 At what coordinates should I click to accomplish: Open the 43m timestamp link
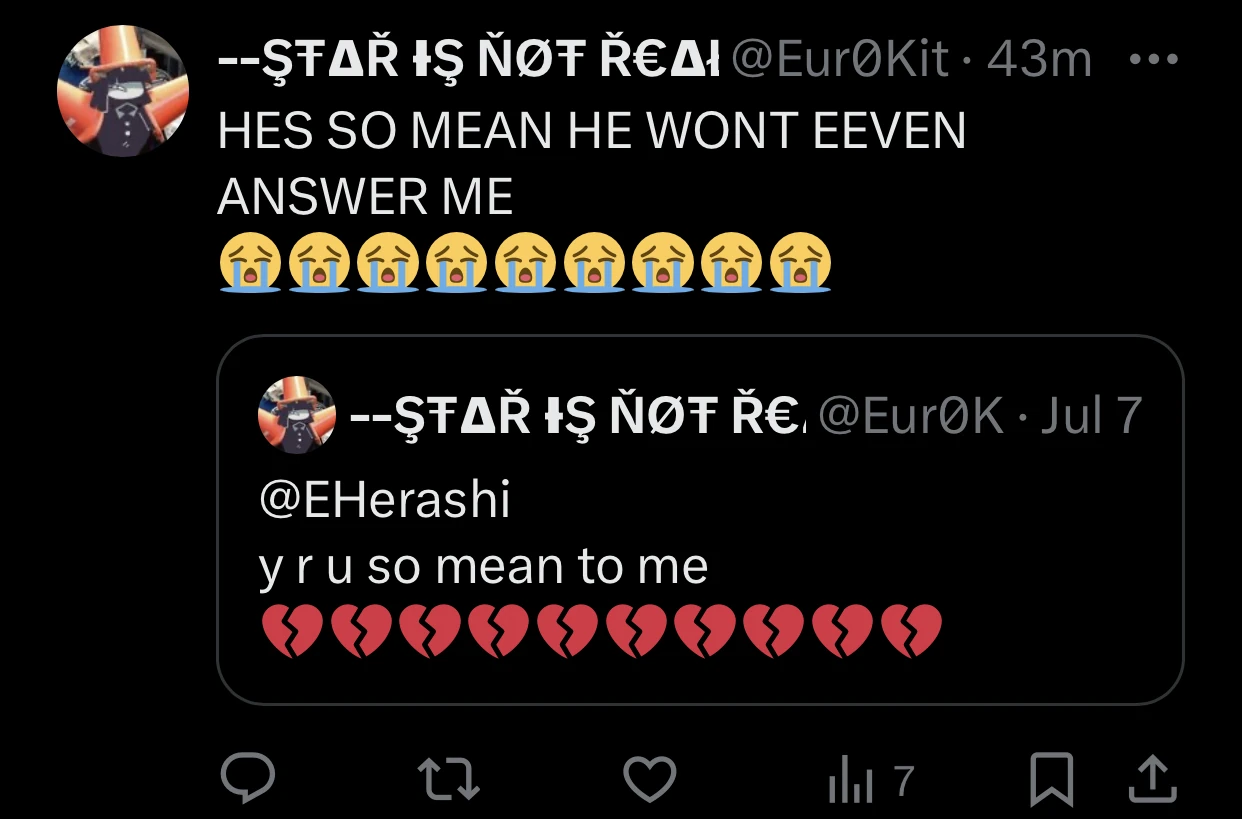point(1039,60)
